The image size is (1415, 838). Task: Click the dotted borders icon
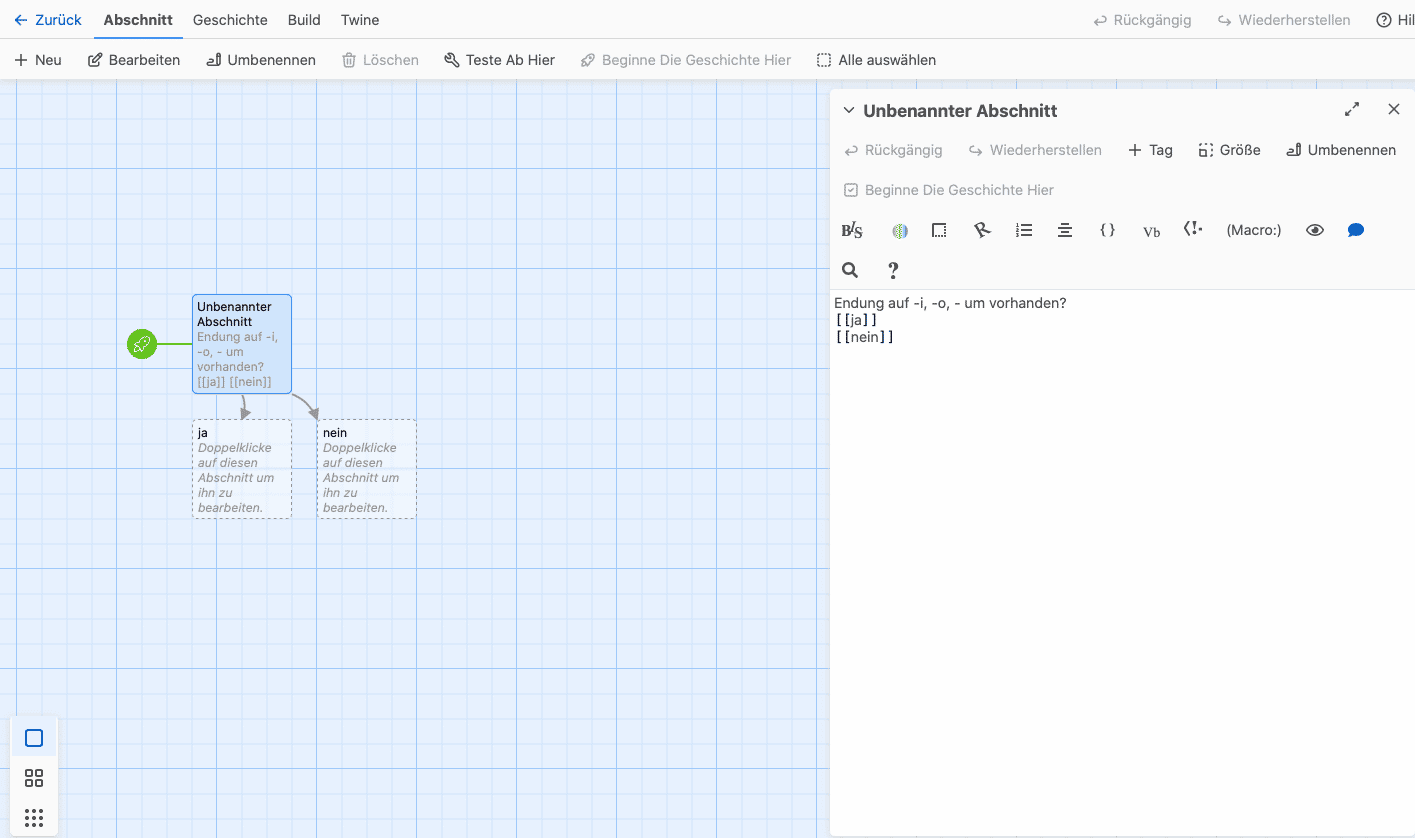[x=939, y=231]
